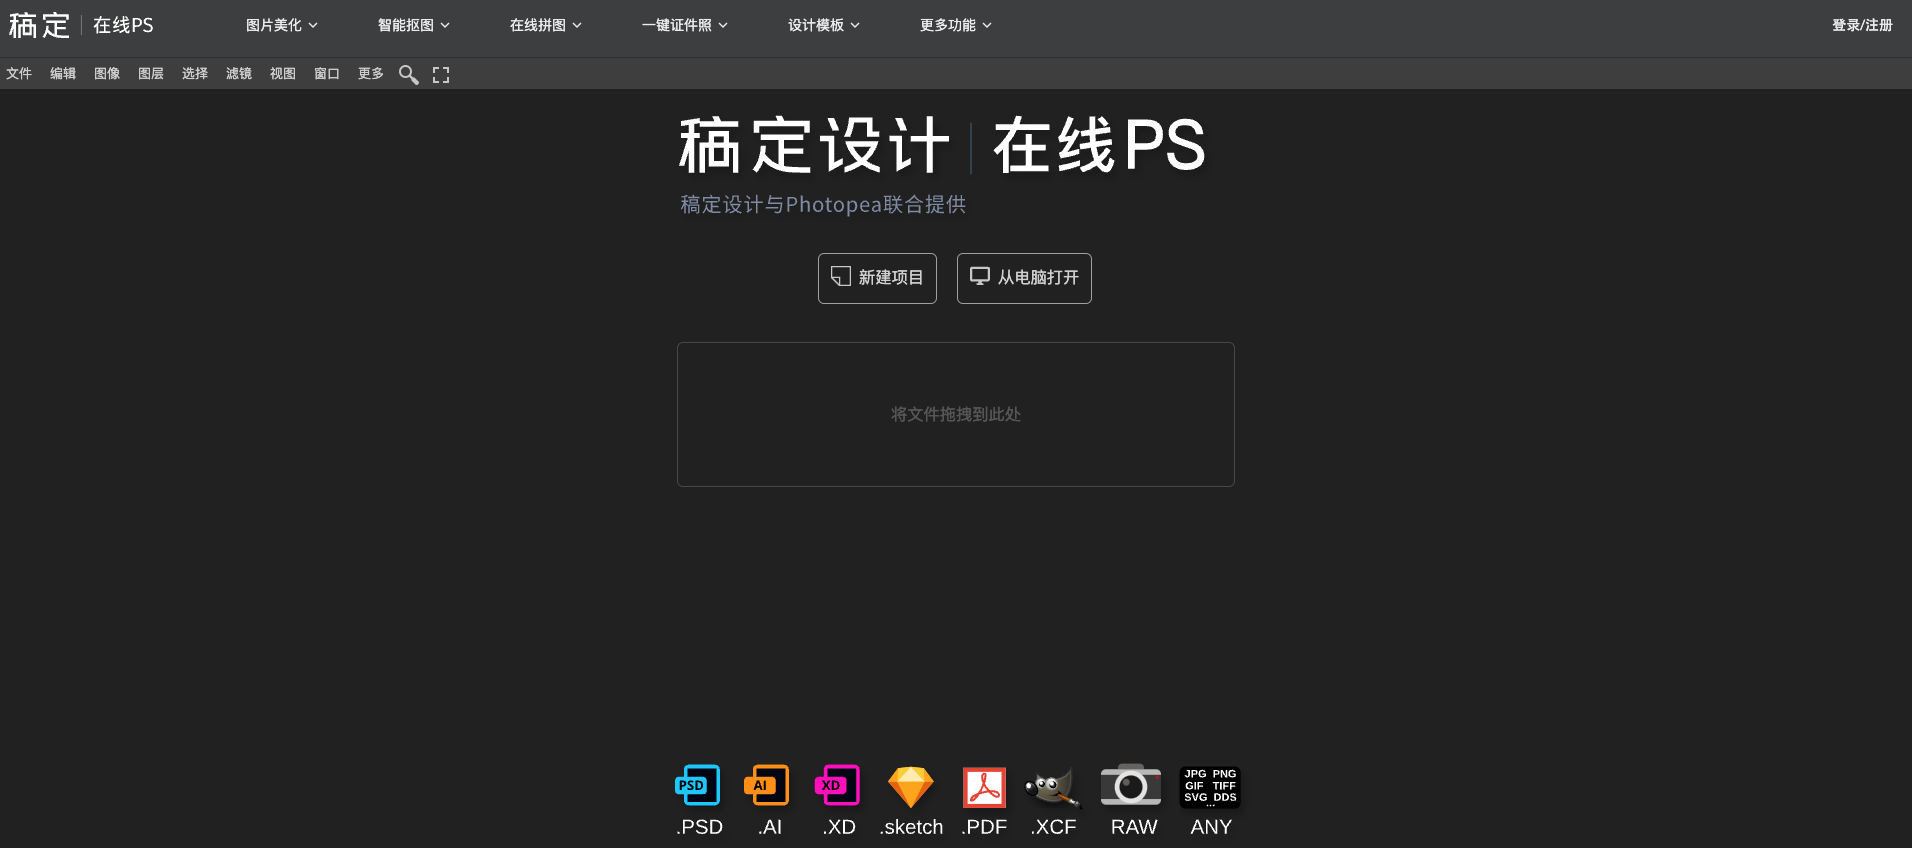Click the 从电脑打开 button
This screenshot has height=848, width=1912.
(1024, 278)
